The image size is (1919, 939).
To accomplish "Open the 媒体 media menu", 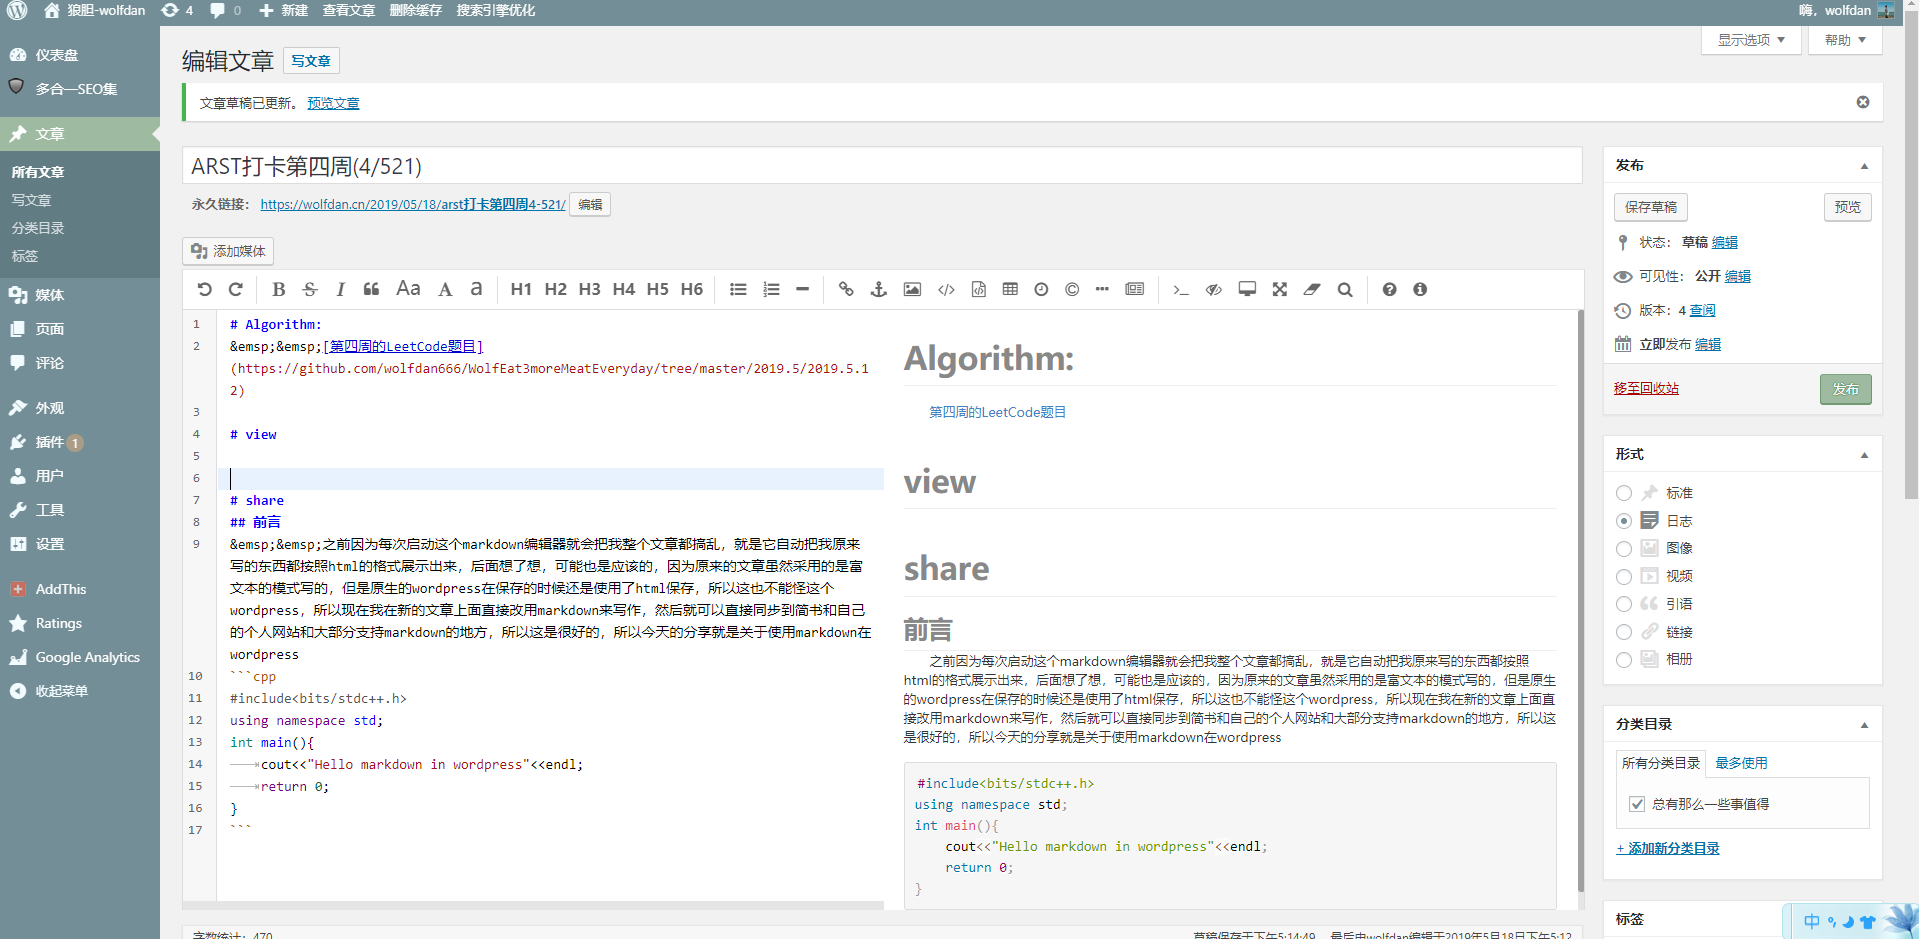I will click(80, 295).
